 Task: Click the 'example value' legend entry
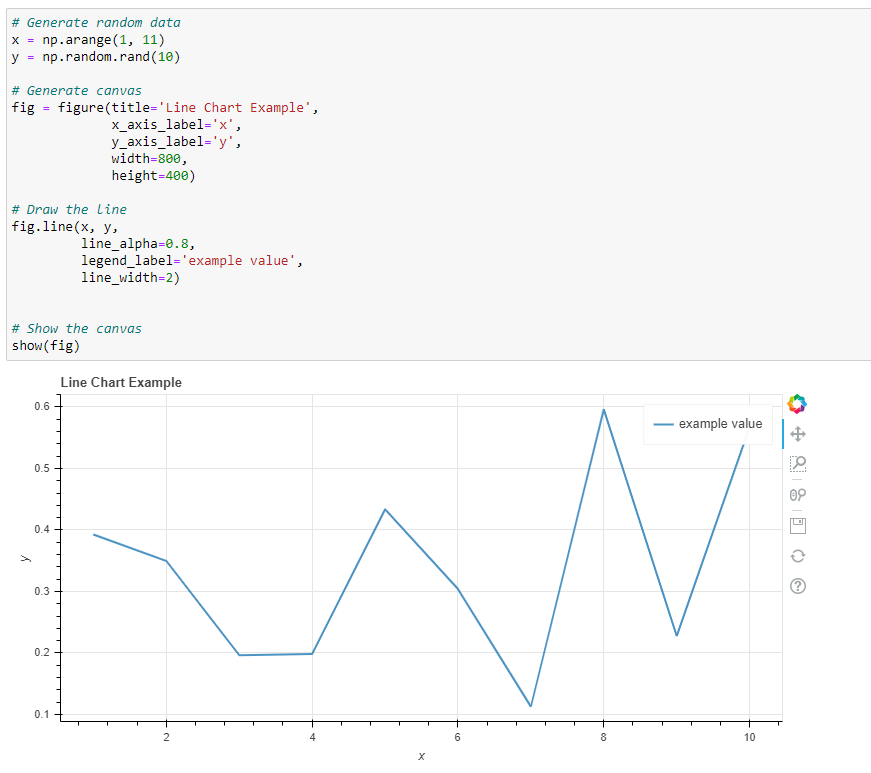(x=720, y=424)
